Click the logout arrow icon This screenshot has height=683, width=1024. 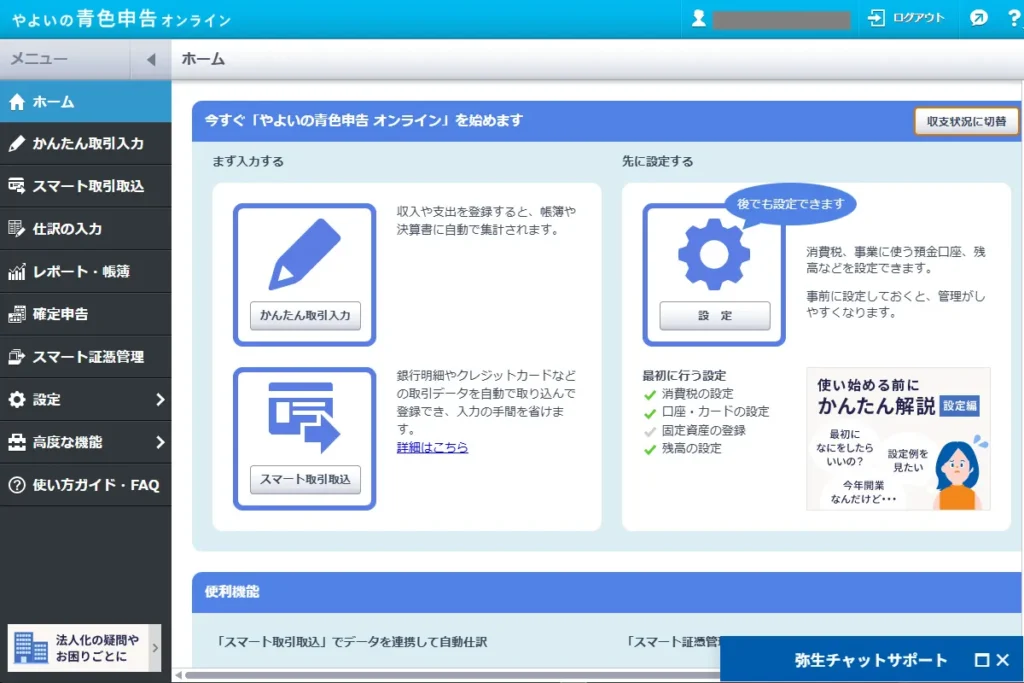(876, 18)
